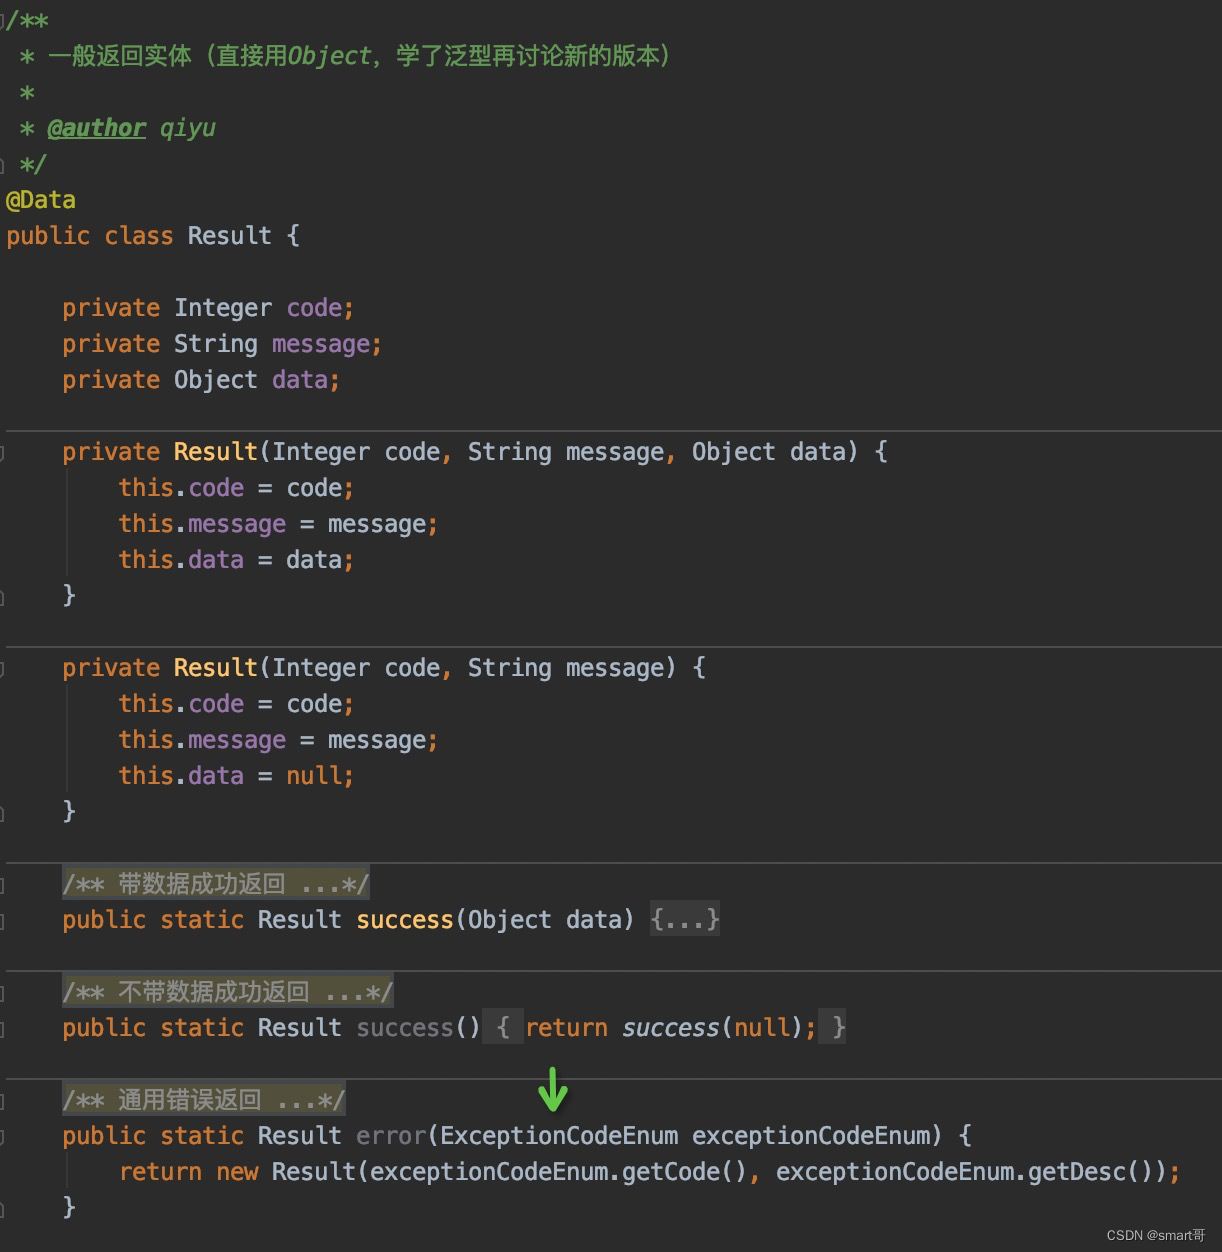Click String type in the private message field
The height and width of the screenshot is (1252, 1222).
(x=216, y=344)
